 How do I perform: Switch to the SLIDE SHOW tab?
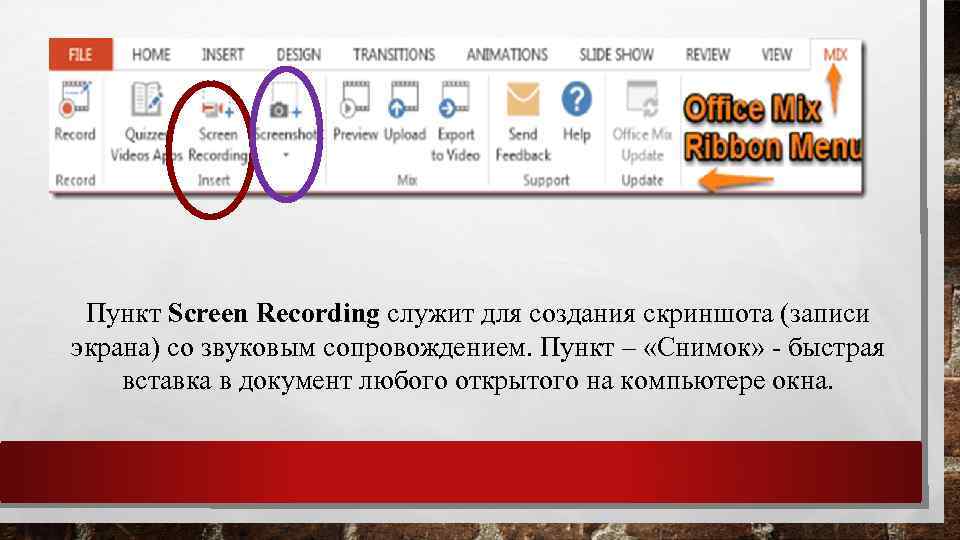click(x=617, y=54)
